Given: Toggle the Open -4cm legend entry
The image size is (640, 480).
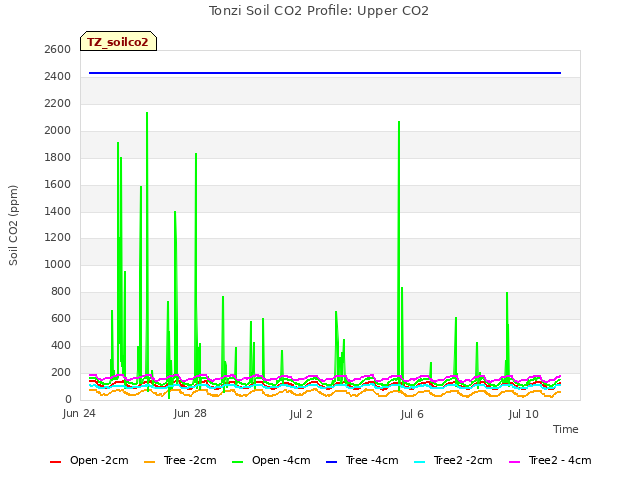Looking at the screenshot, I should pyautogui.click(x=271, y=460).
